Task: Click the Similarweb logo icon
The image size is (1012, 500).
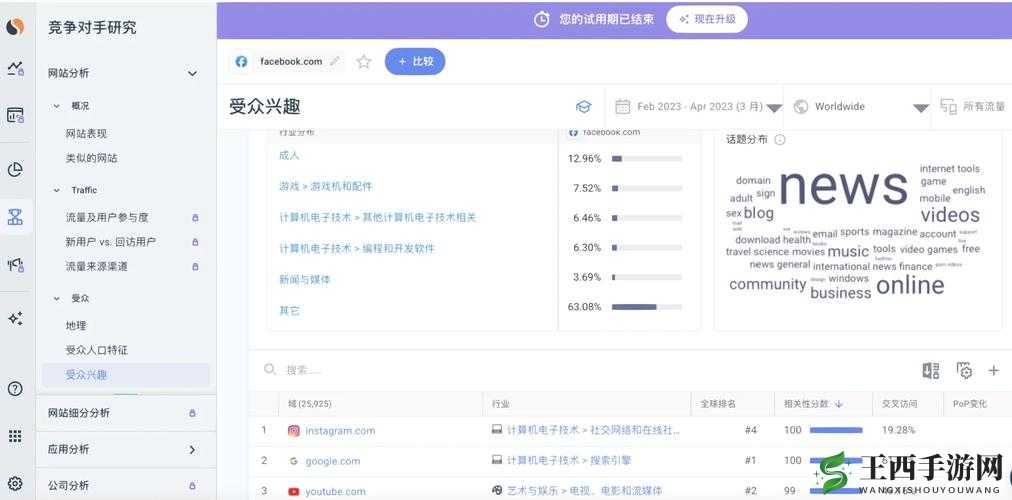Action: pos(15,26)
